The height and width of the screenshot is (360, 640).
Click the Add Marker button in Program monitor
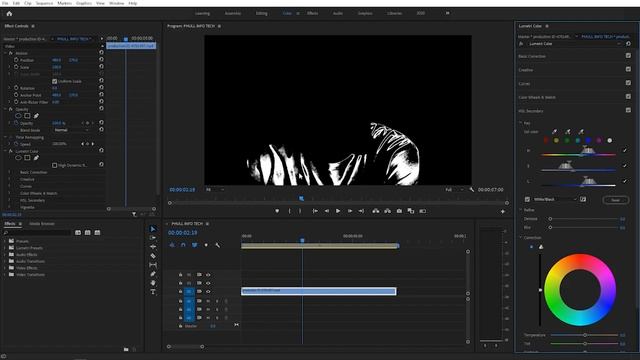point(277,211)
